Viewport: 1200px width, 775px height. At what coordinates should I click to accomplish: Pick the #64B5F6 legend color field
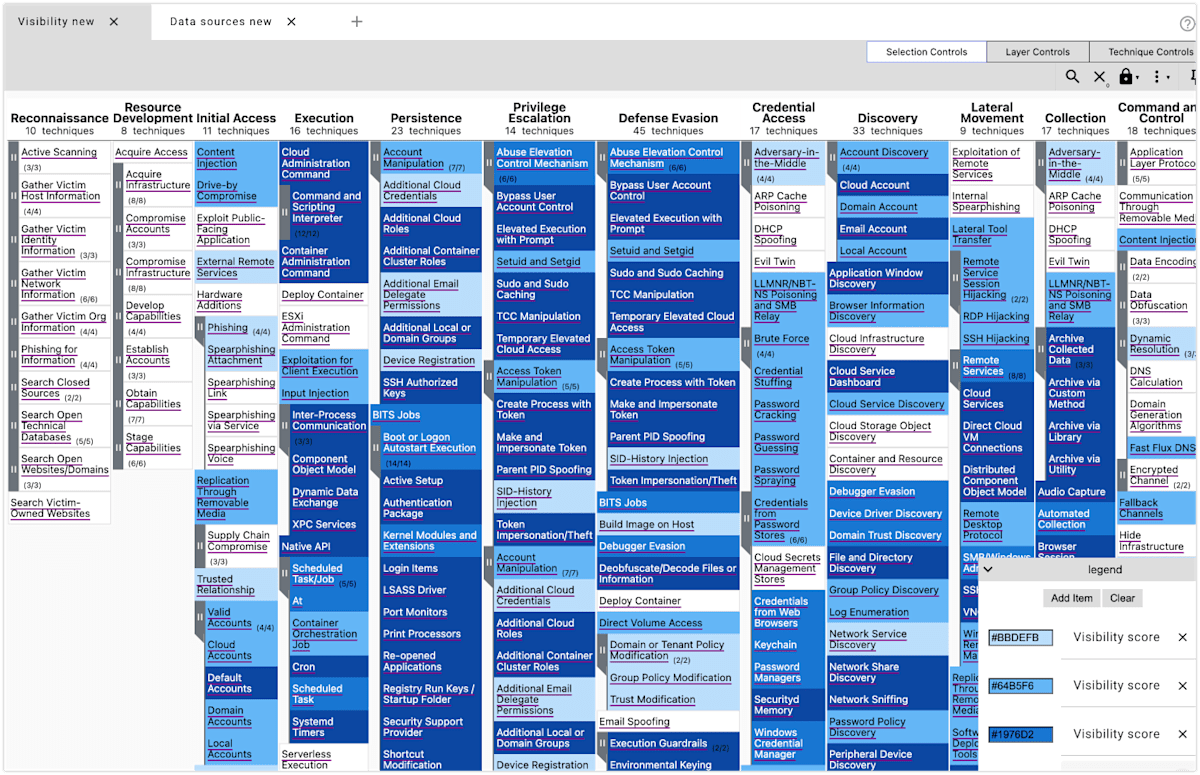(x=1020, y=686)
